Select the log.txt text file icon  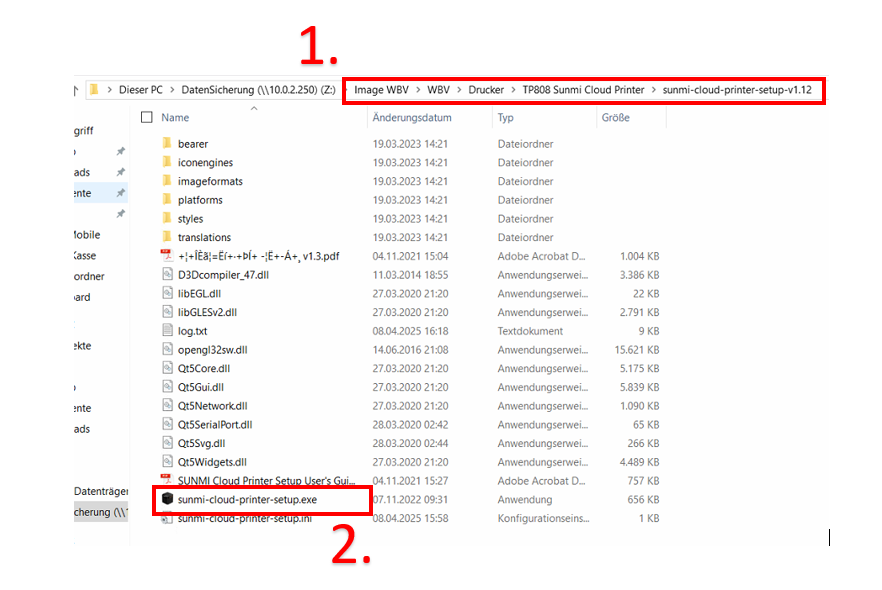pyautogui.click(x=167, y=331)
